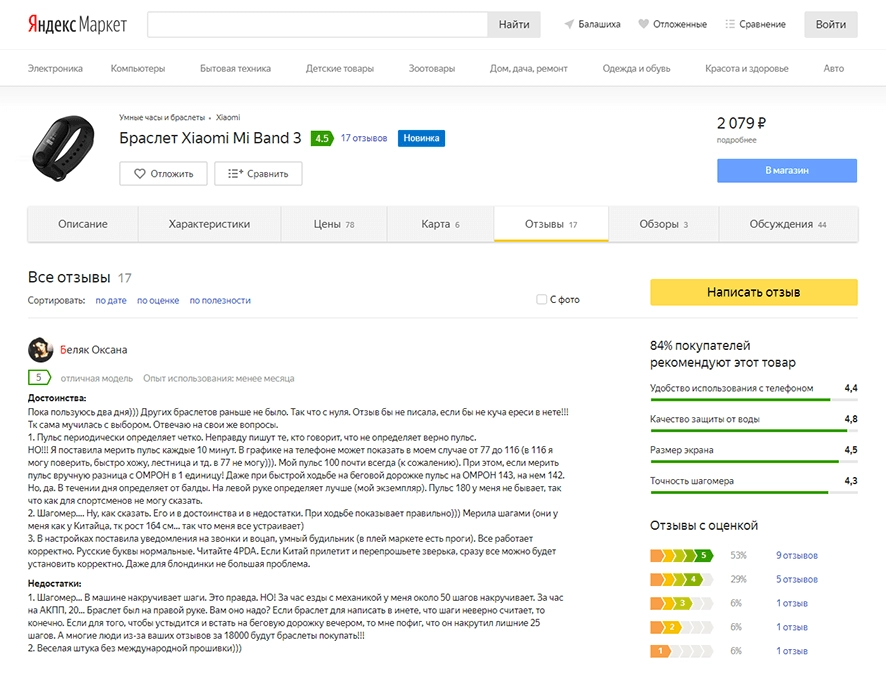
Task: Open the Отложенные link in header
Action: pyautogui.click(x=680, y=24)
